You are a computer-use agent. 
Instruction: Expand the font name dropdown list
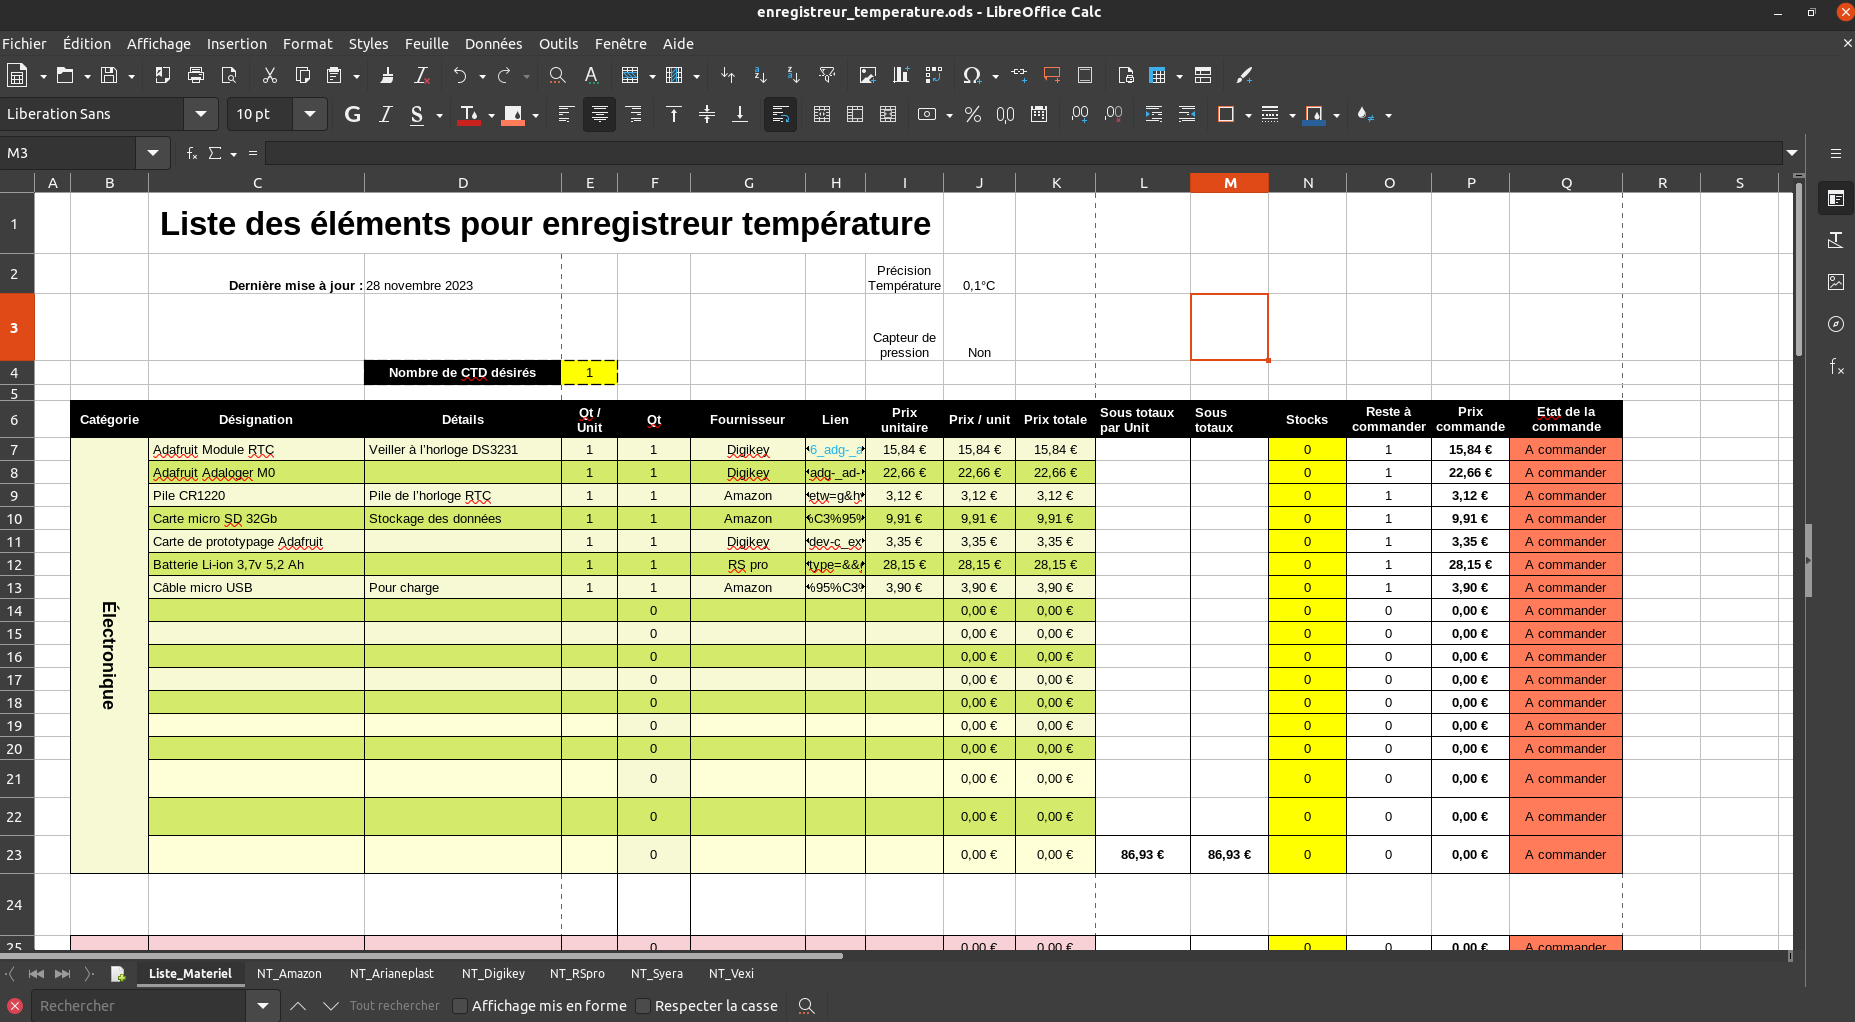click(201, 114)
